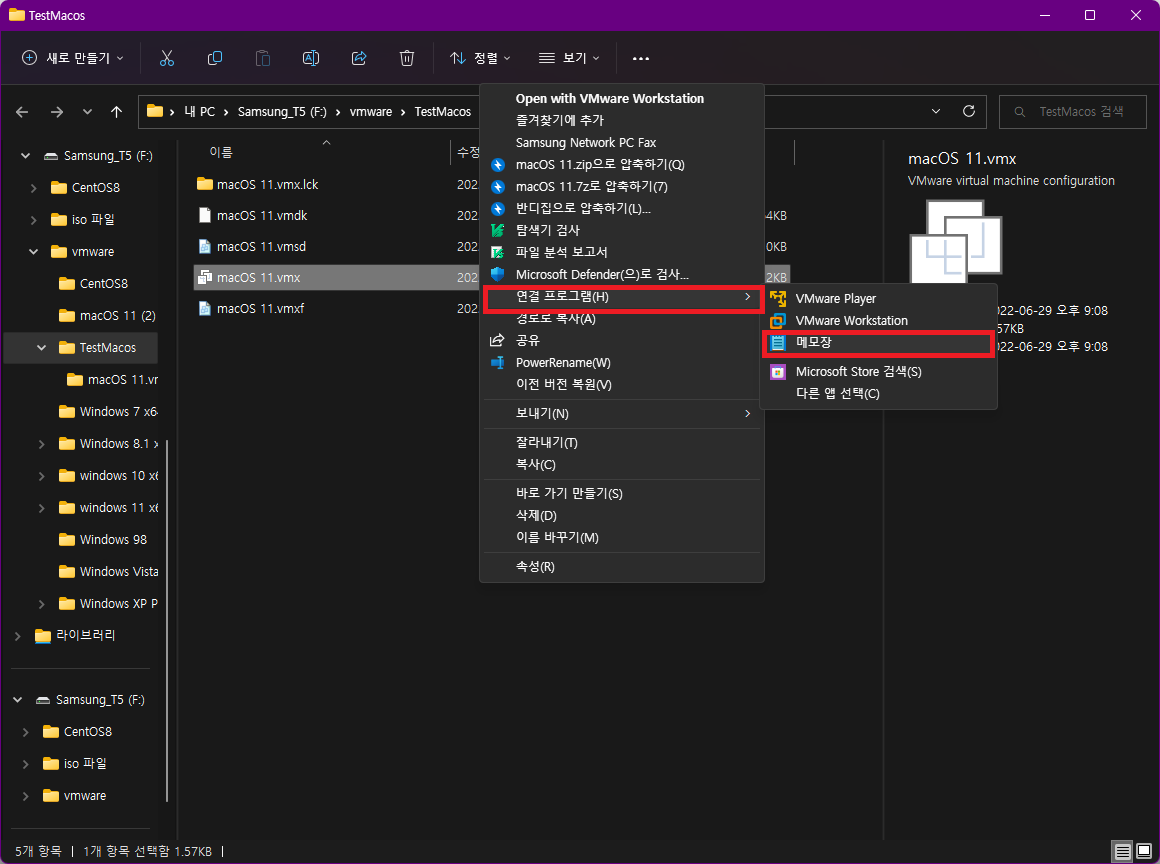This screenshot has width=1160, height=864.
Task: Switch to details view icon in status bar
Action: (x=1122, y=851)
